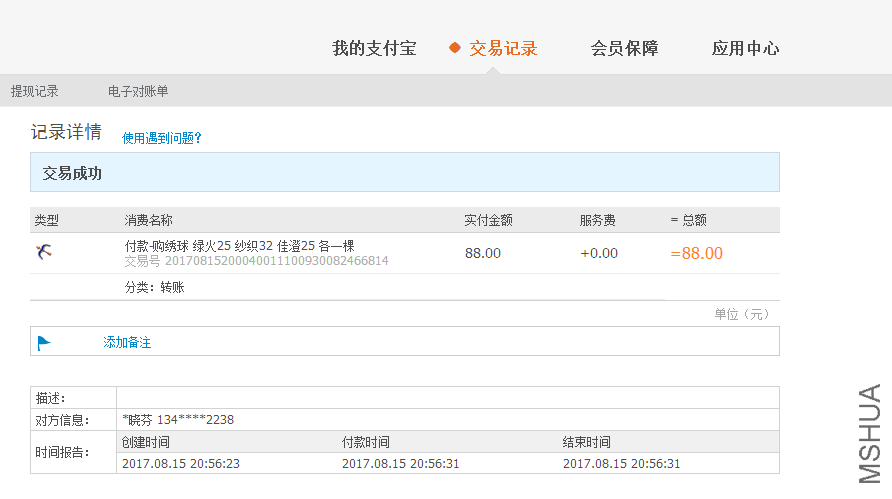
Task: Click the 结束时间 header cell
Action: pyautogui.click(x=587, y=442)
